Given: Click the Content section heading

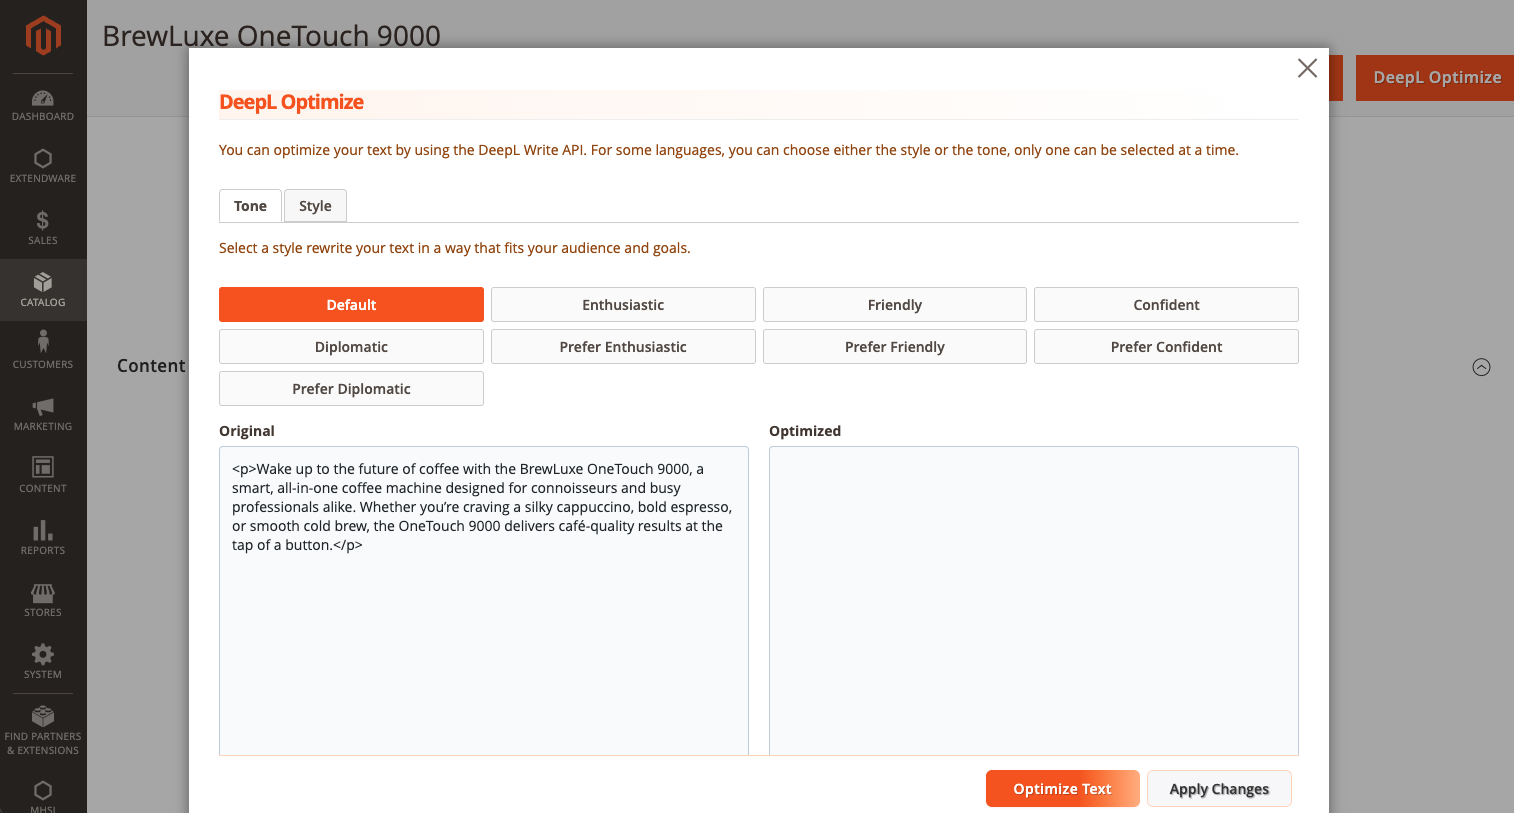Looking at the screenshot, I should click(x=151, y=366).
